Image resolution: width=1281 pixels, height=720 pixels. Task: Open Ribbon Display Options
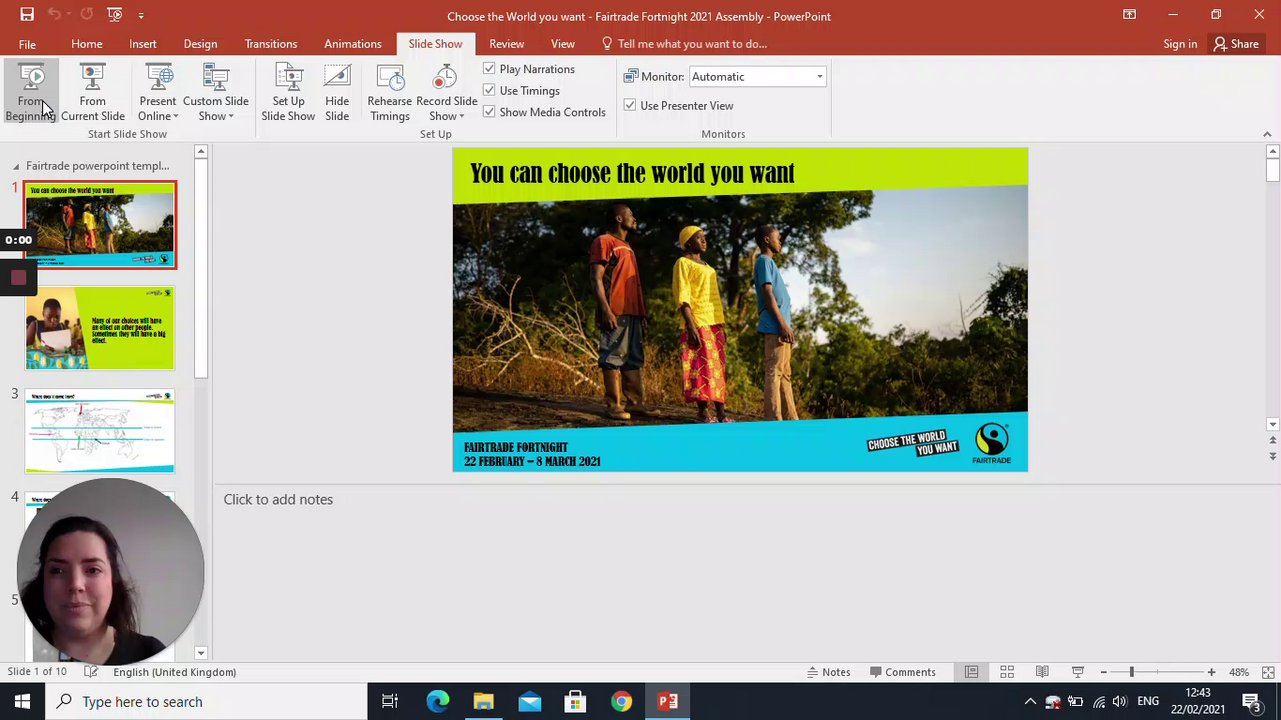[x=1129, y=15]
